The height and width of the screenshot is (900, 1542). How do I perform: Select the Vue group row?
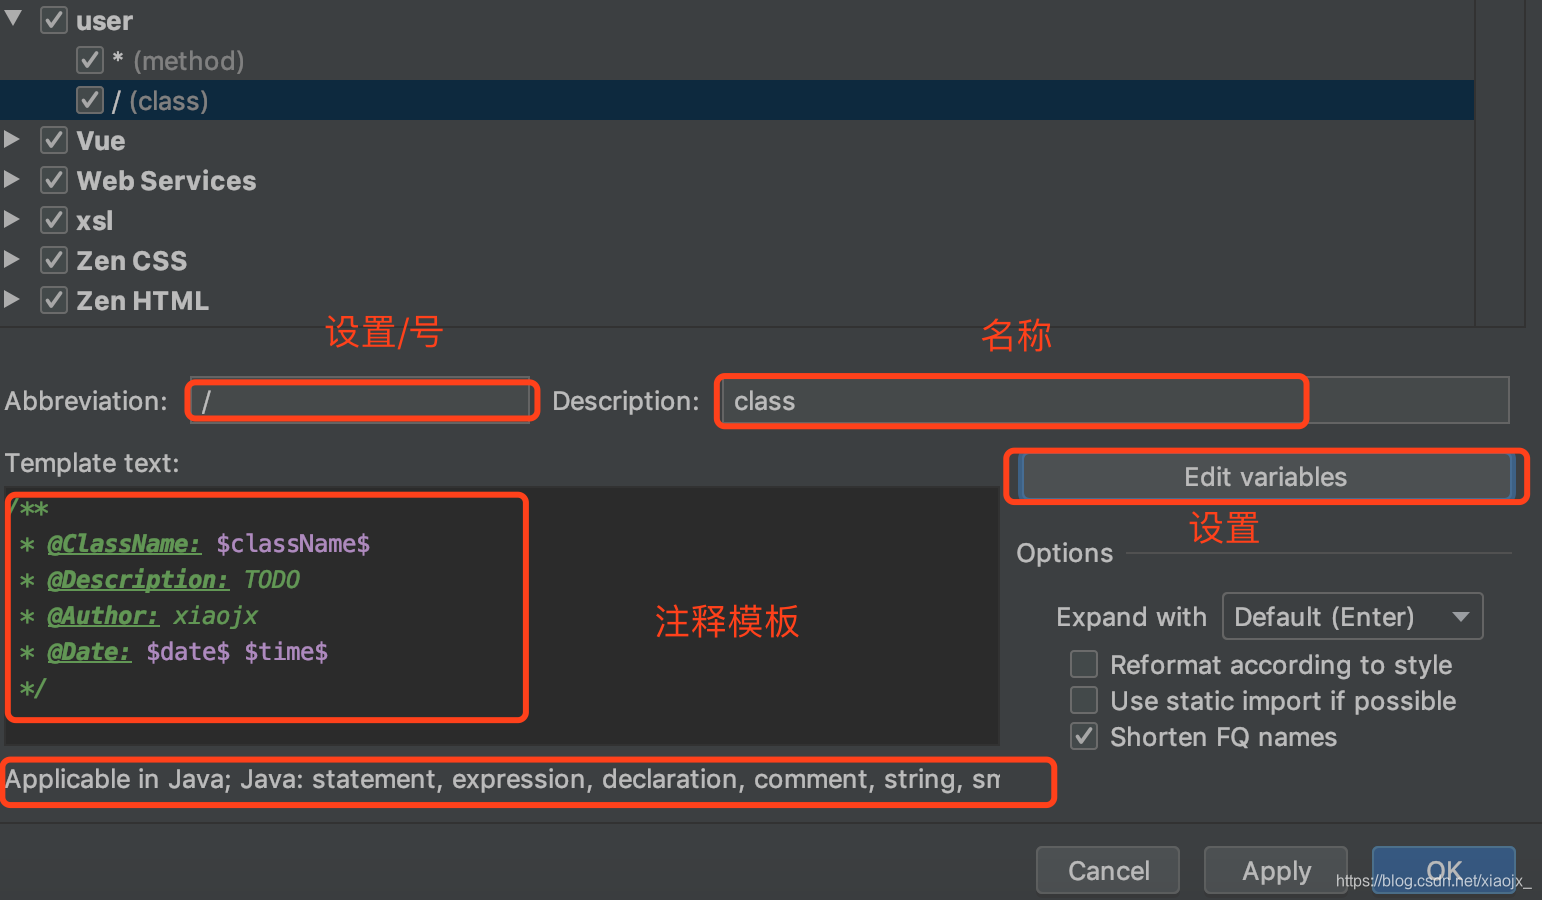tap(737, 140)
